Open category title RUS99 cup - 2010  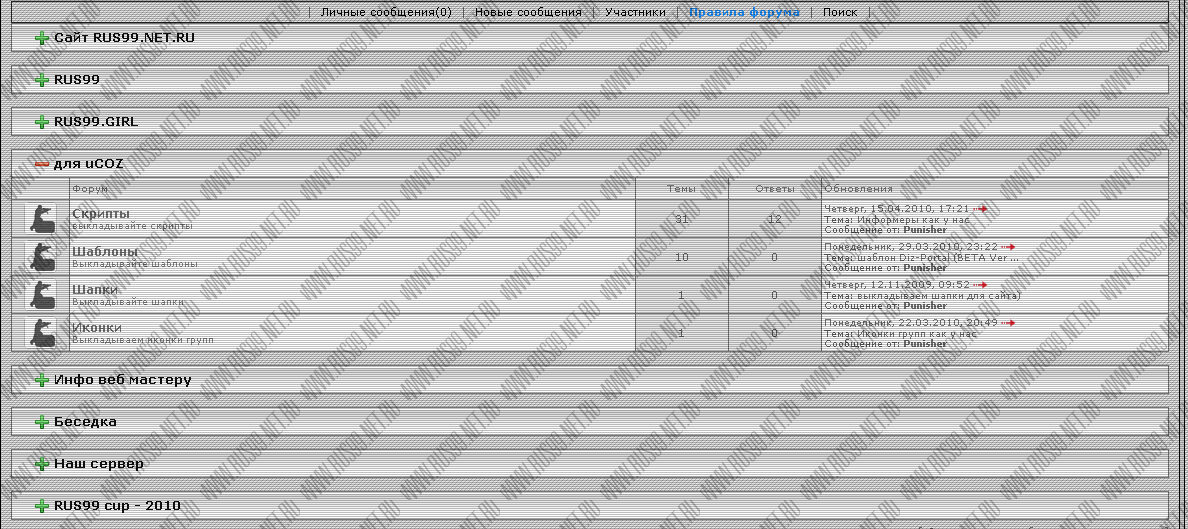point(117,506)
